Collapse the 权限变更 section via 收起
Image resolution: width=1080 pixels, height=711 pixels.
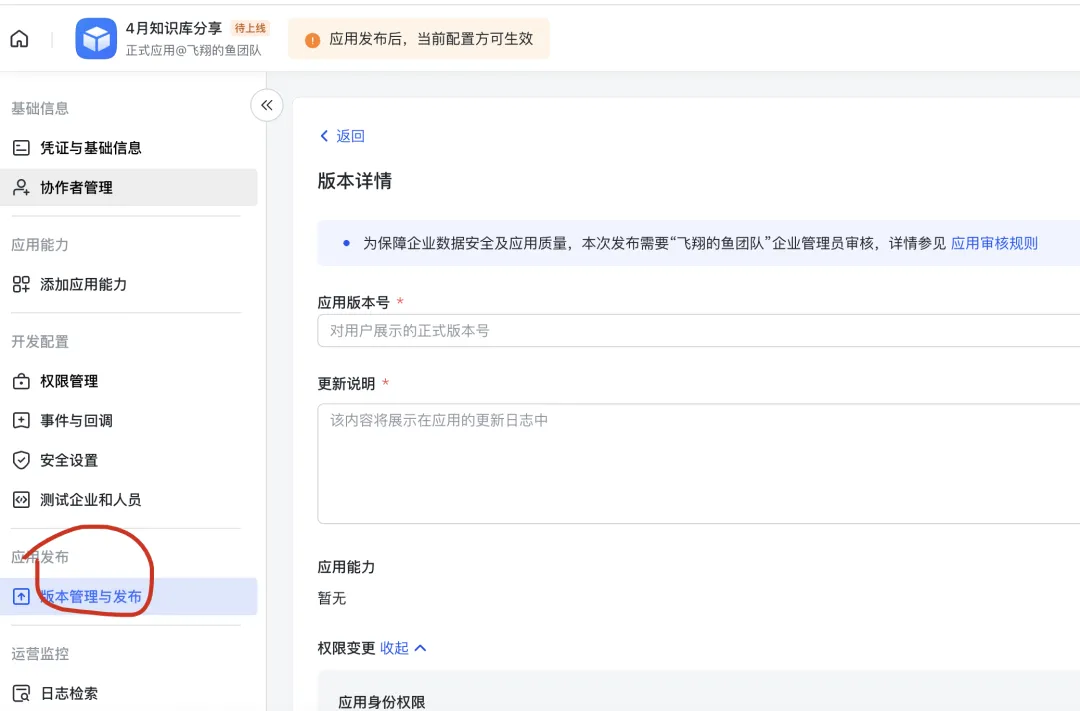point(394,648)
